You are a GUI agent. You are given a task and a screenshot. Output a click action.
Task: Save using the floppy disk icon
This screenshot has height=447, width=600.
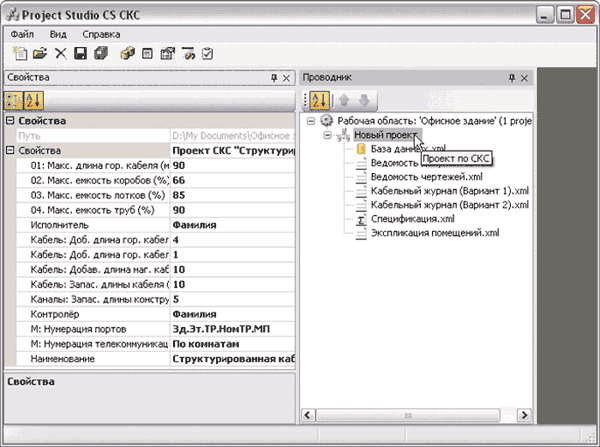click(x=80, y=54)
